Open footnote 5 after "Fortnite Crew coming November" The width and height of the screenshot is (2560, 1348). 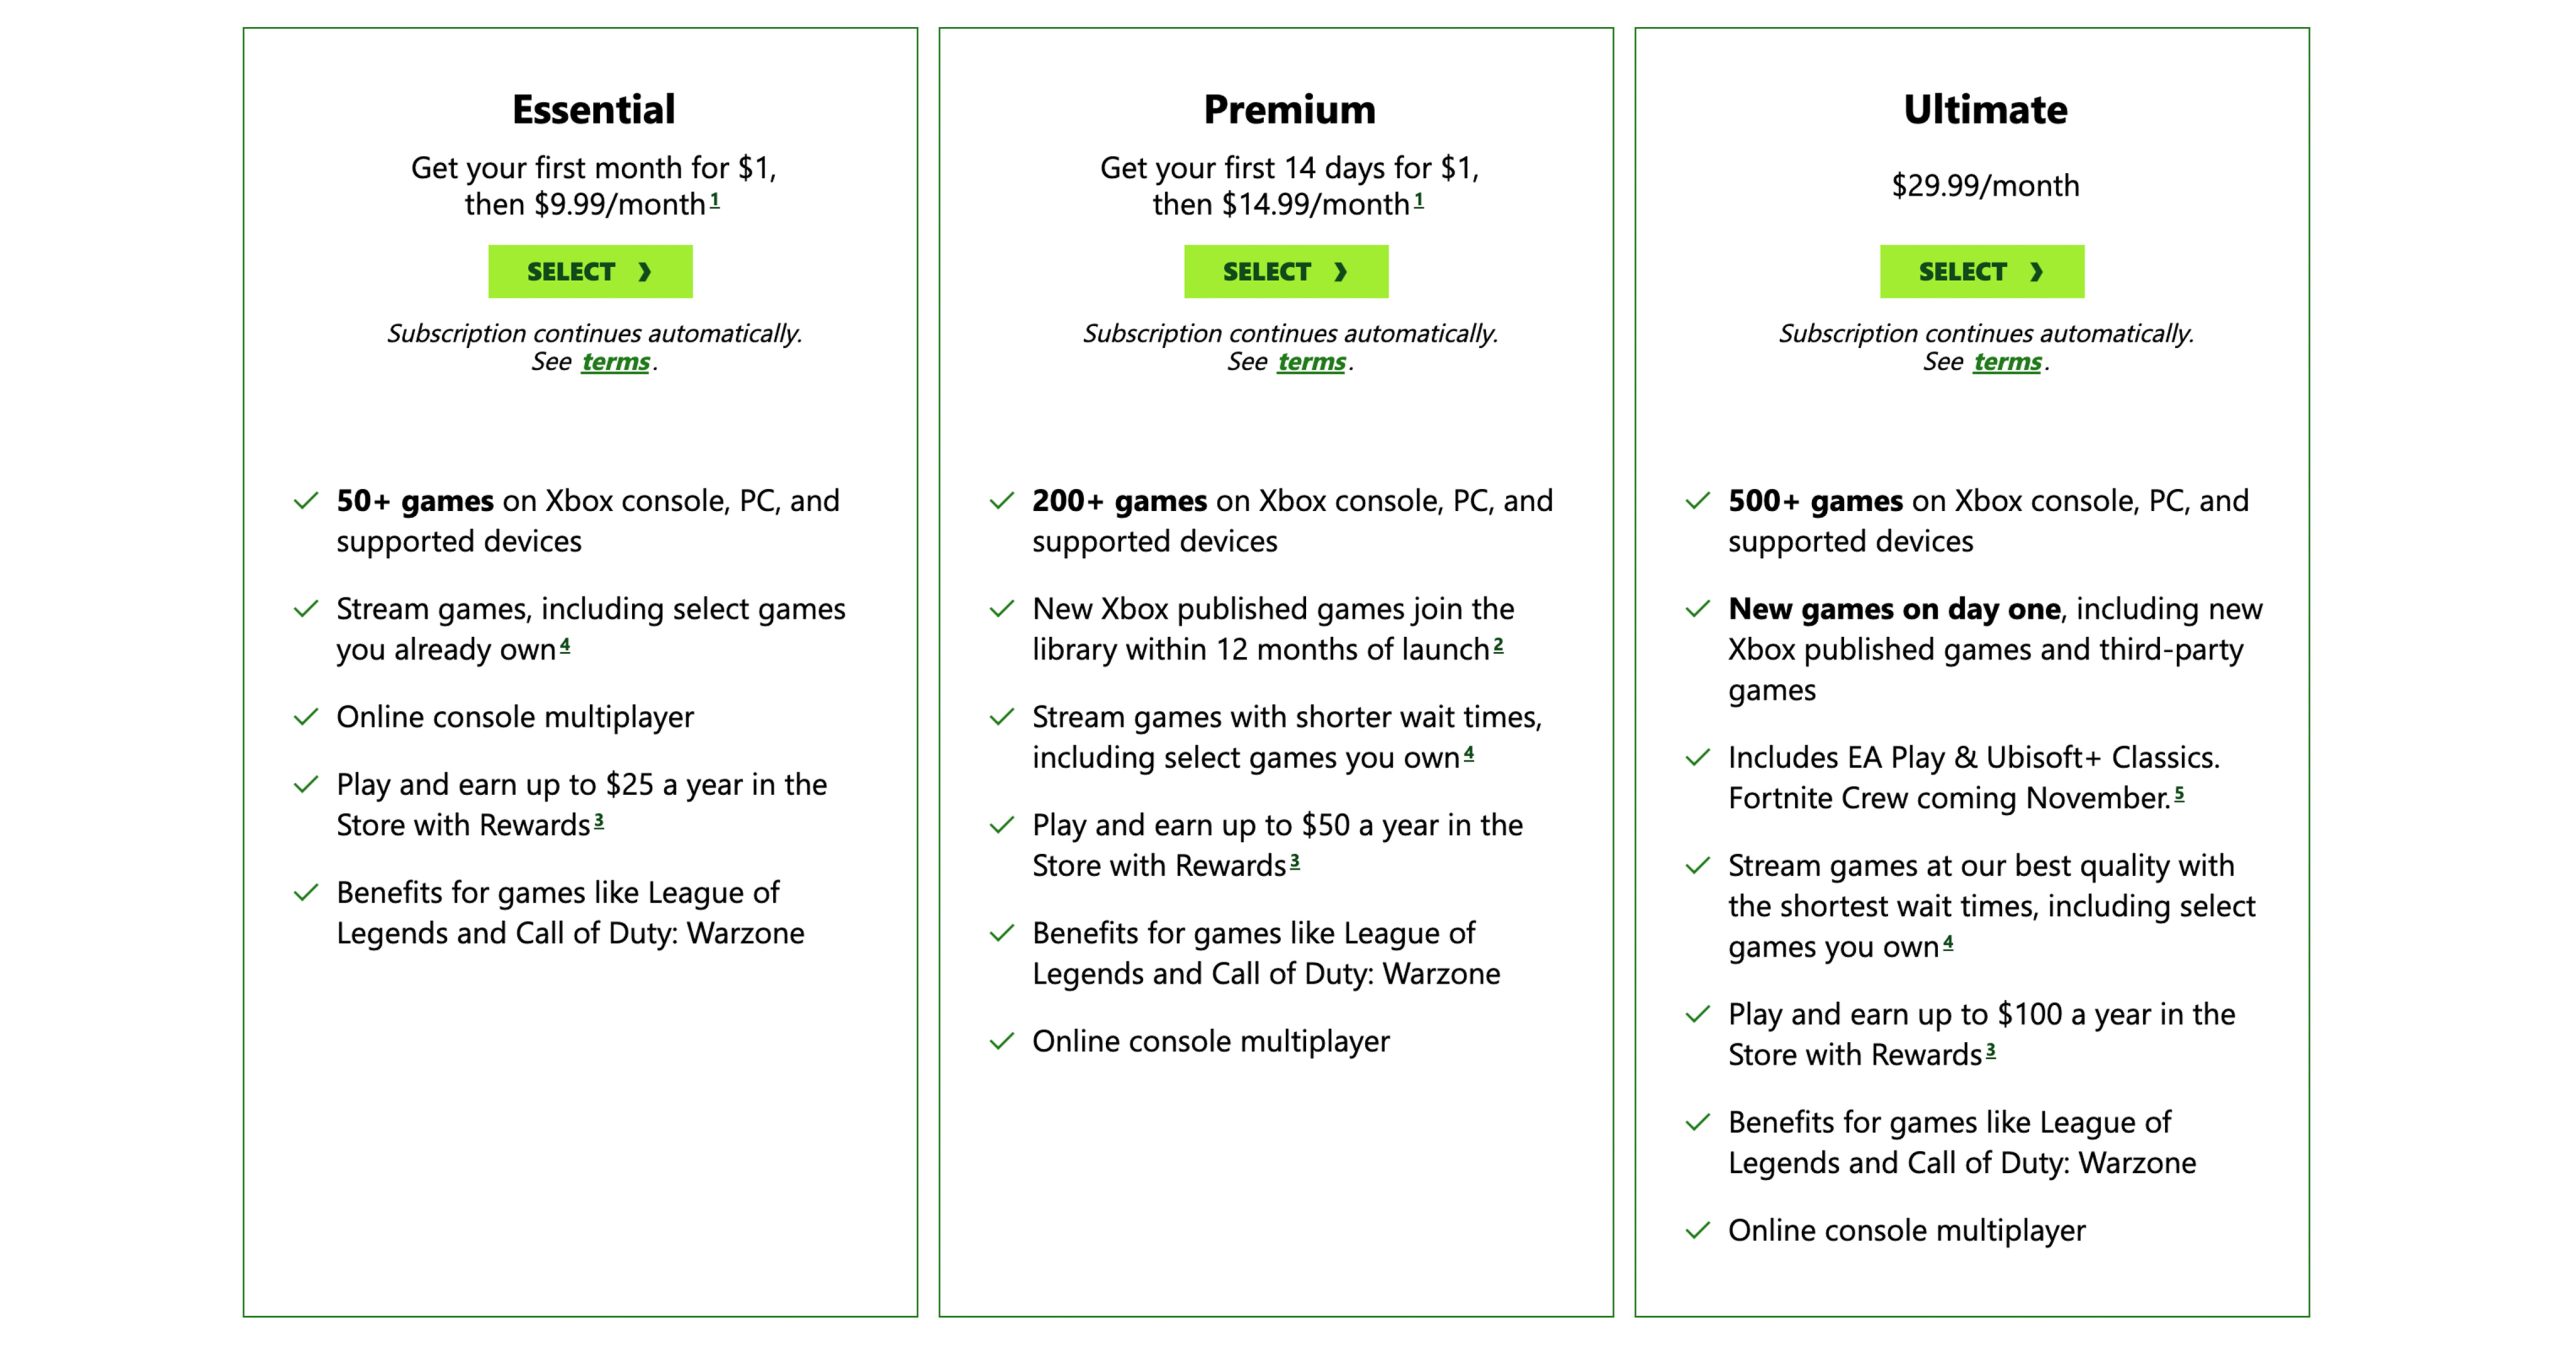[x=2180, y=794]
